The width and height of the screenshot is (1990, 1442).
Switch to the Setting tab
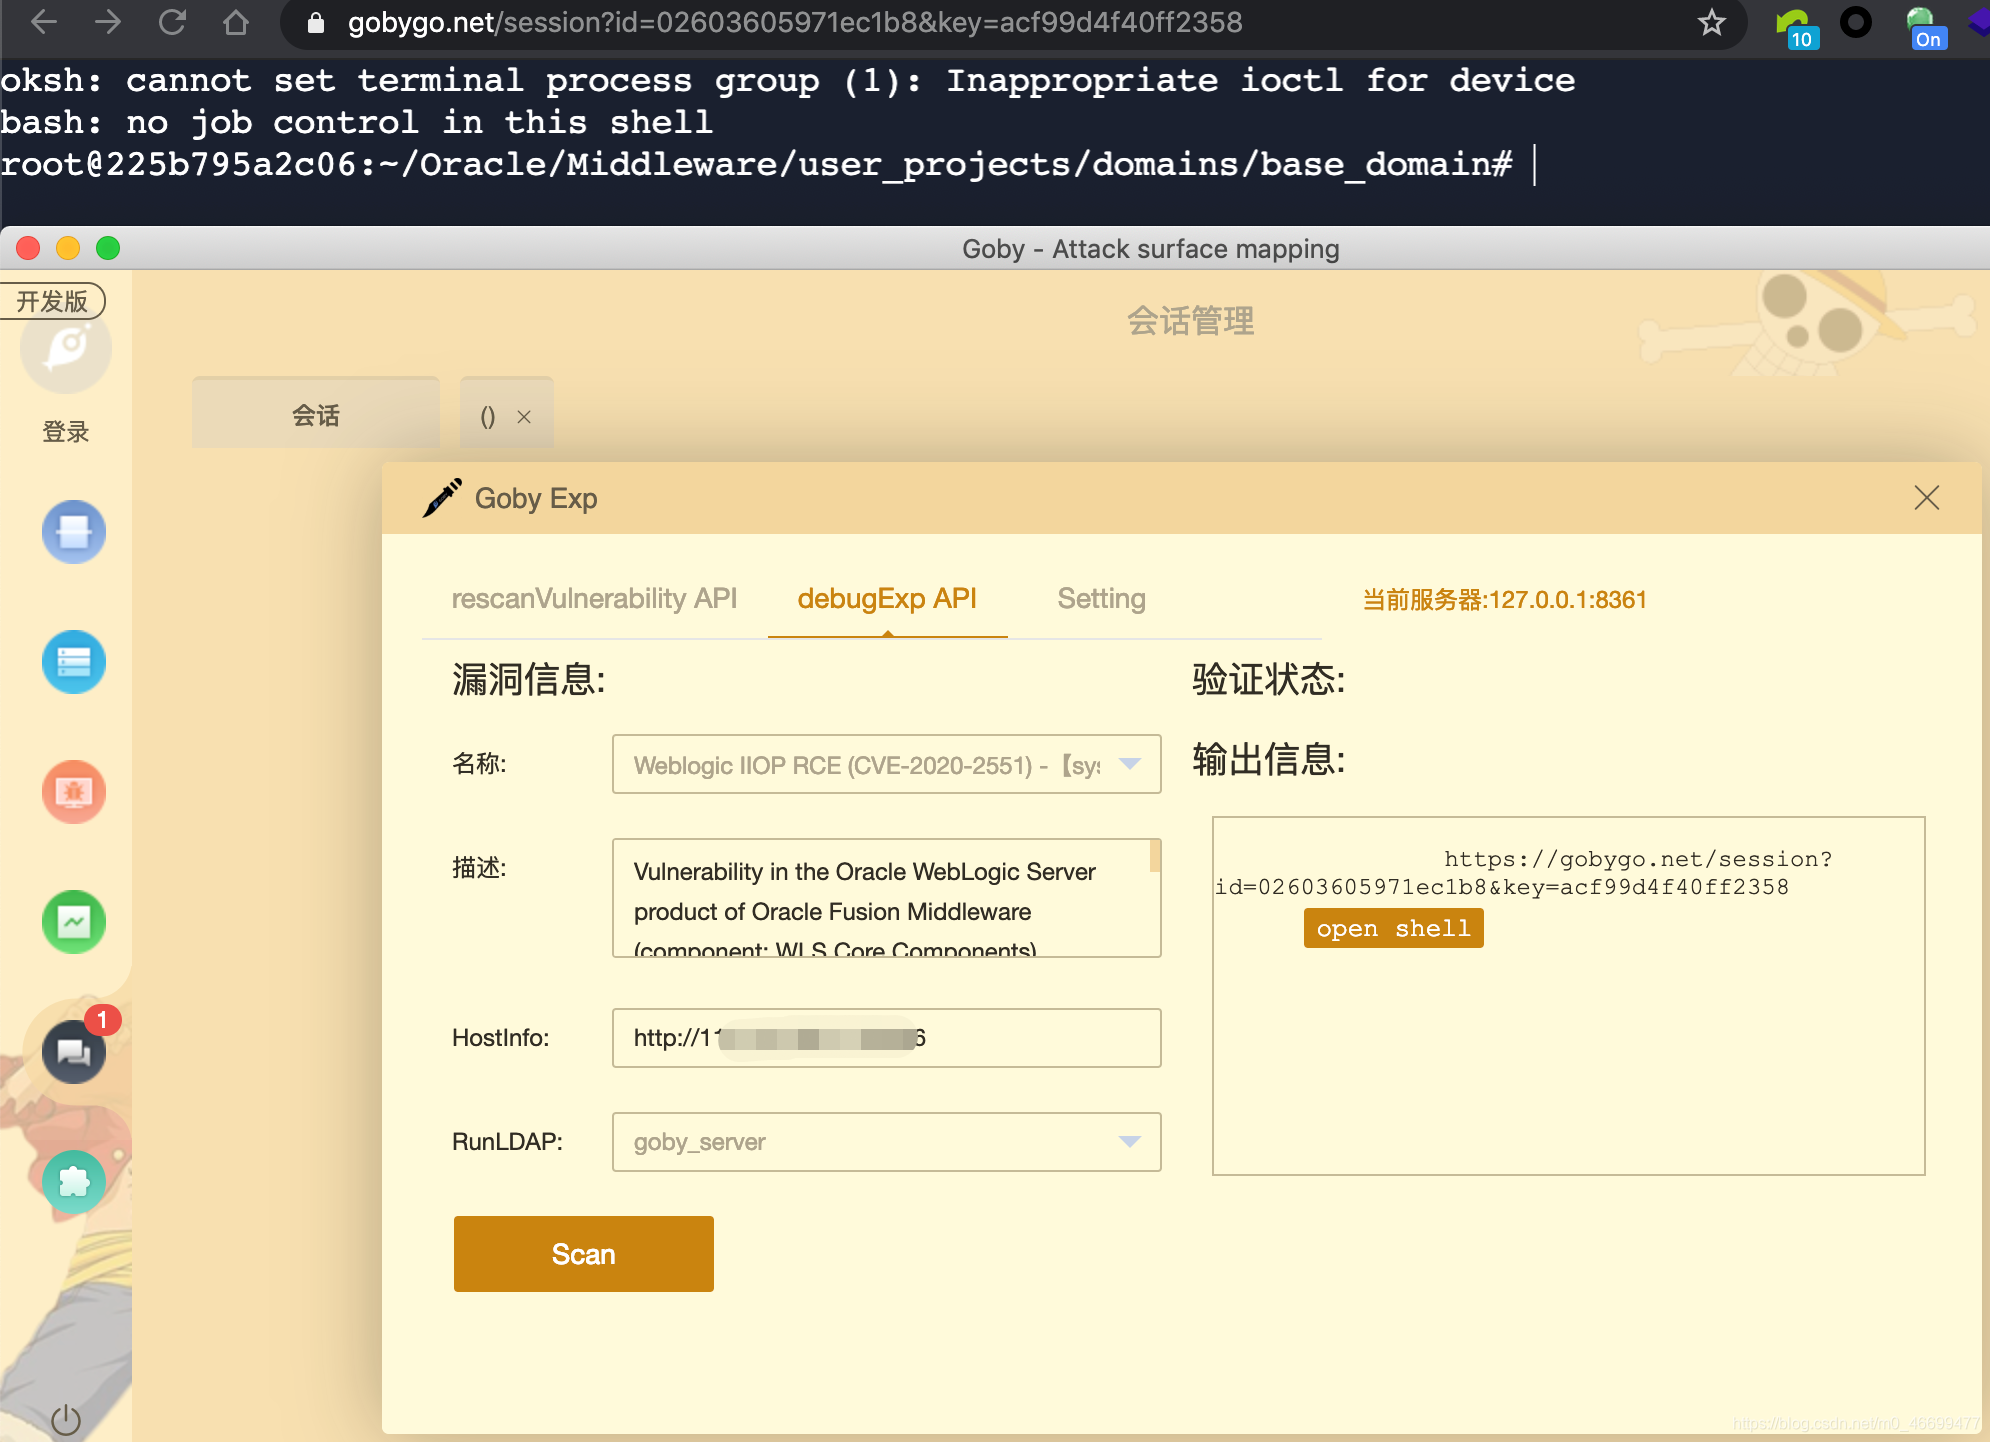[1101, 599]
